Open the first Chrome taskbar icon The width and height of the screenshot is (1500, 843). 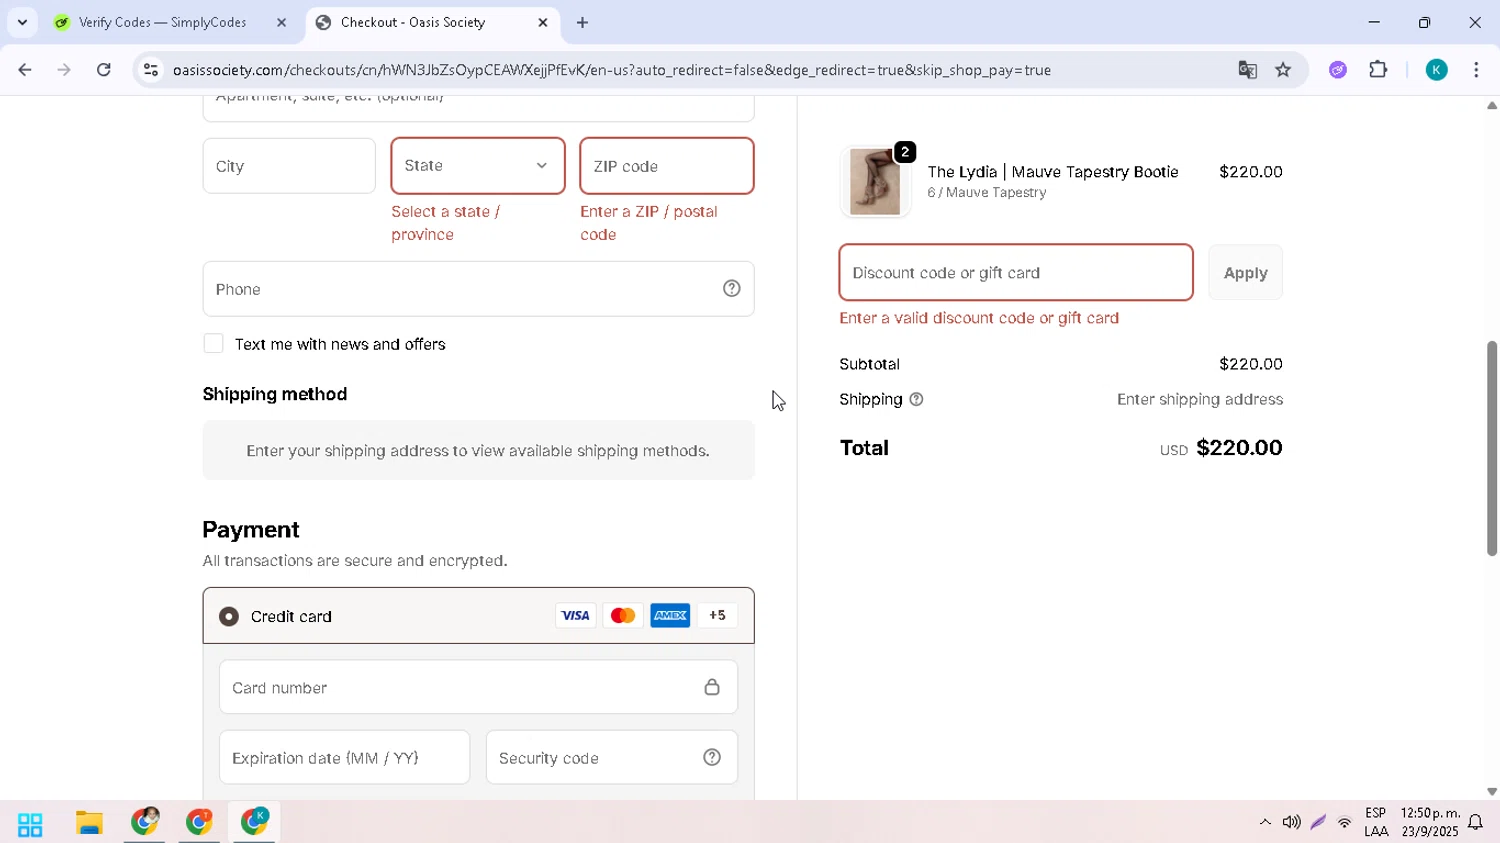[145, 822]
